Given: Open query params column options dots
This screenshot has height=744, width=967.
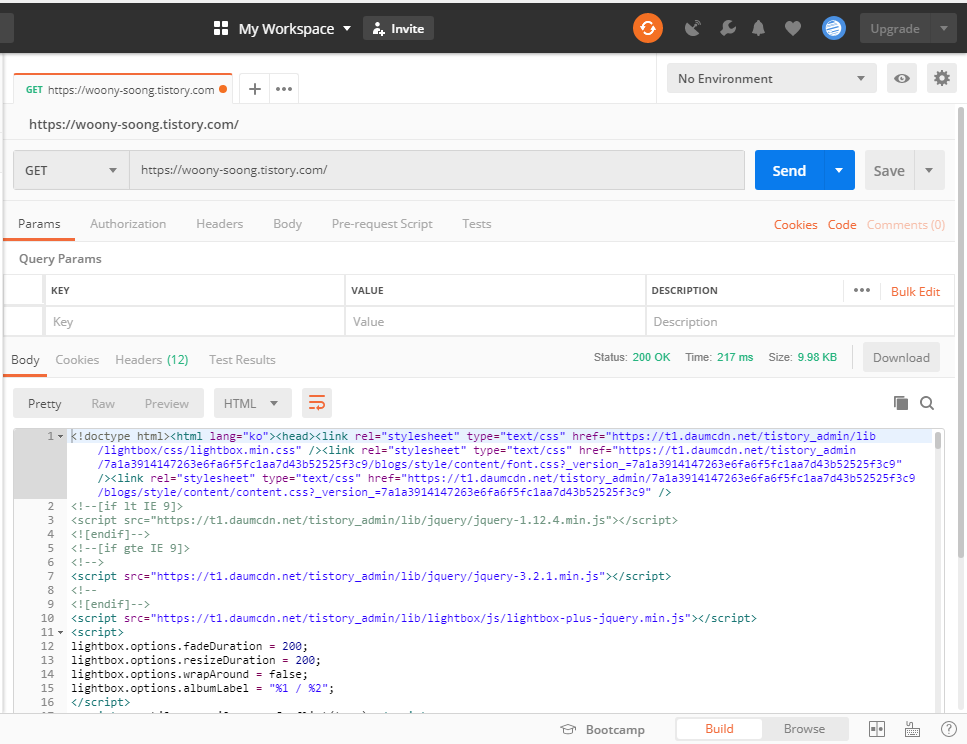Looking at the screenshot, I should point(862,291).
